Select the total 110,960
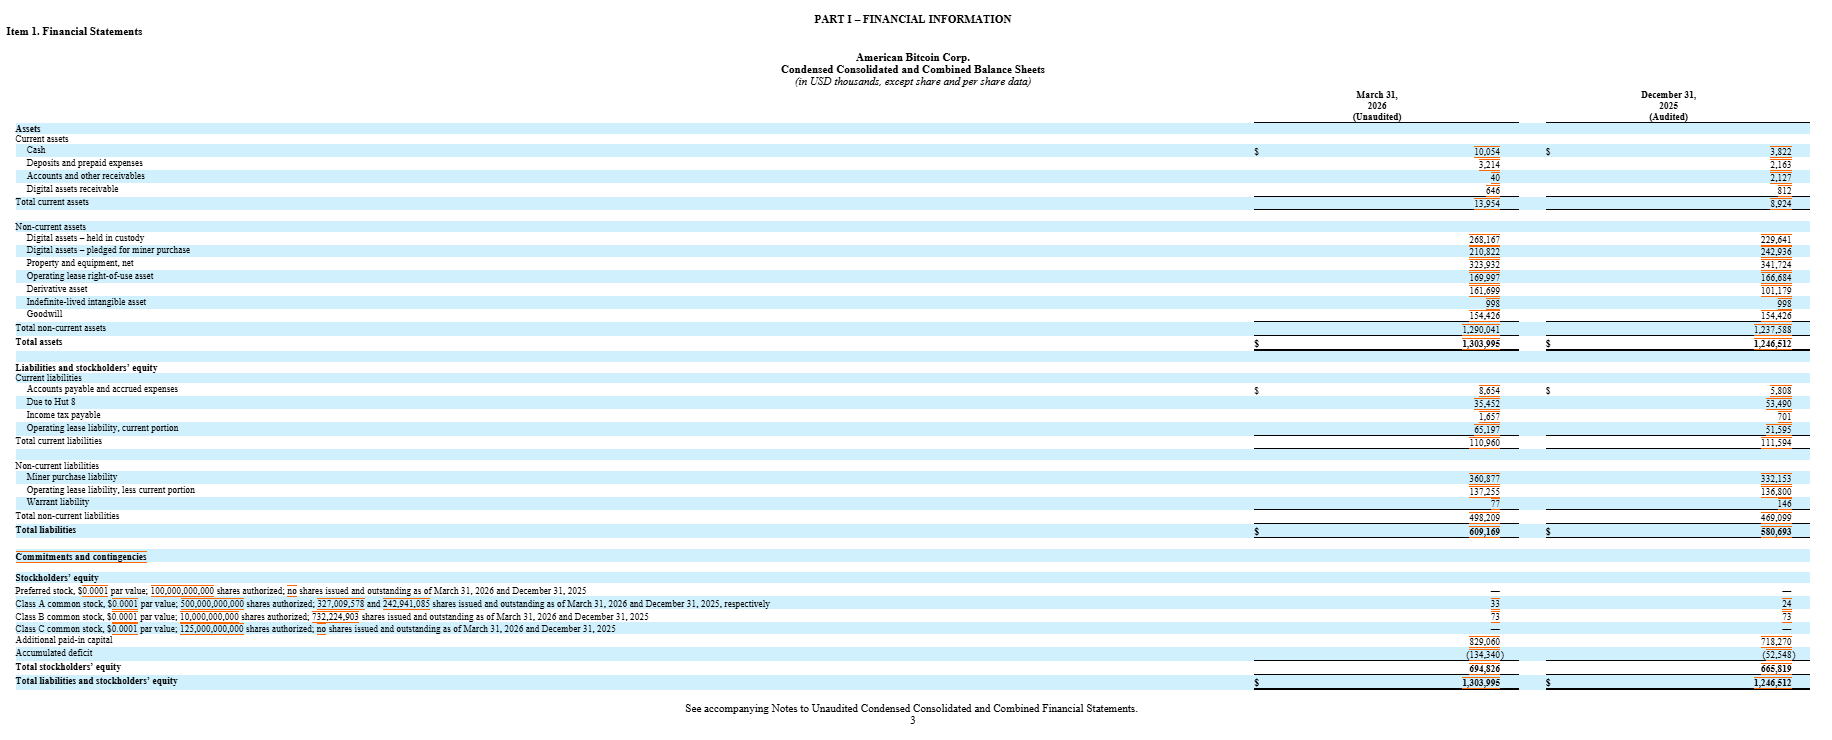1832x740 pixels. coord(1484,442)
